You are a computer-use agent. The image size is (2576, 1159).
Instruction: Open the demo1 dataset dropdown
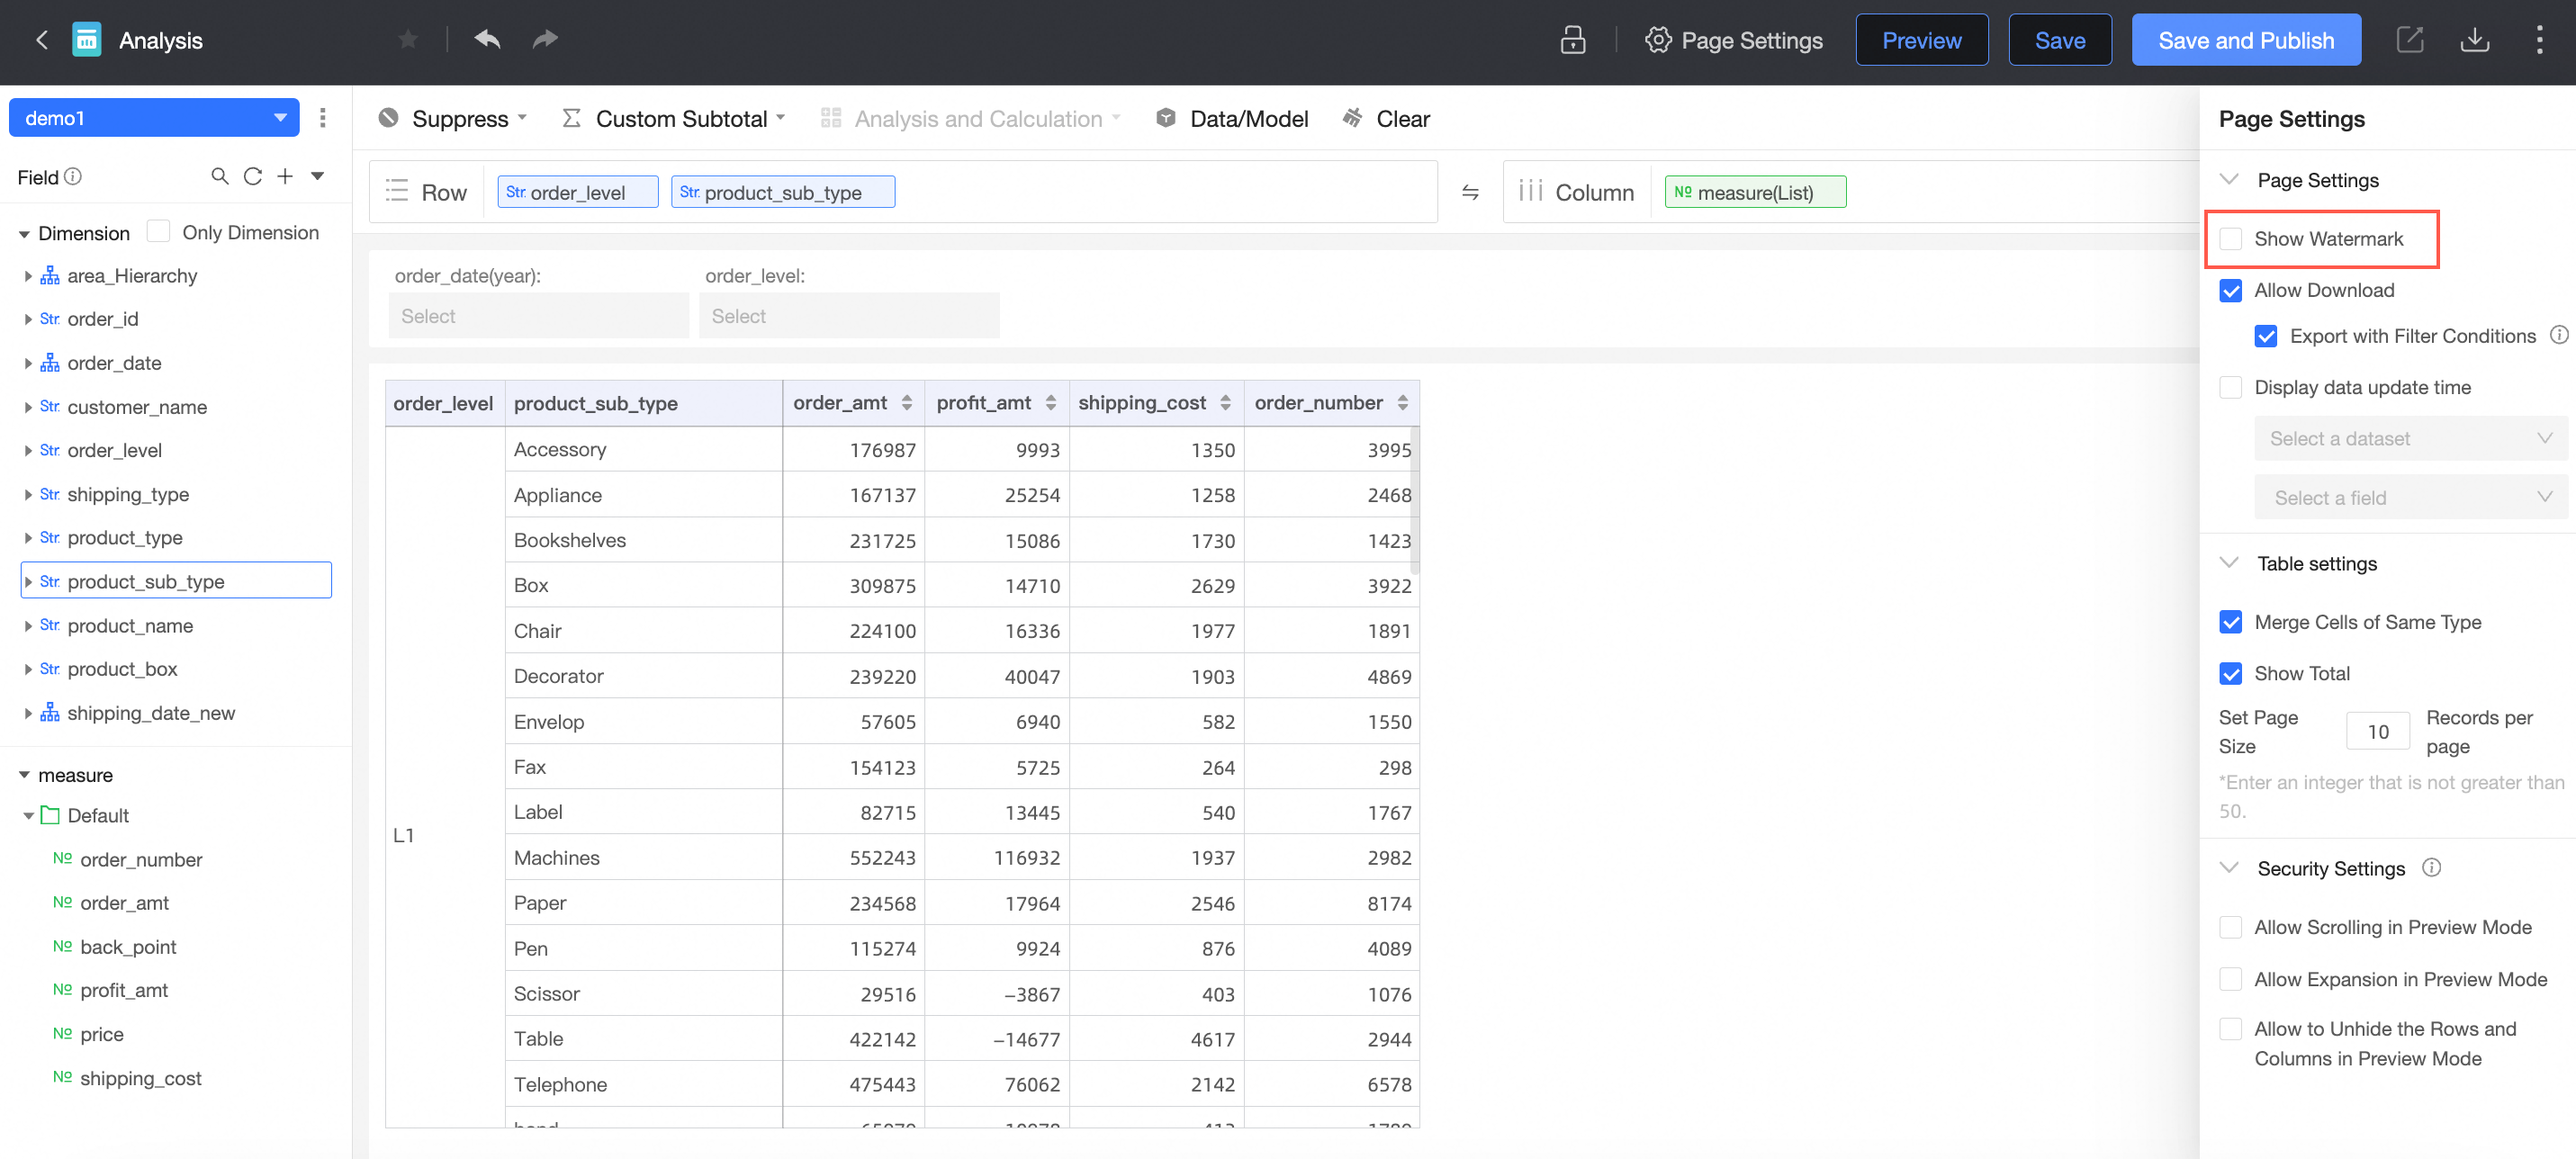click(154, 118)
